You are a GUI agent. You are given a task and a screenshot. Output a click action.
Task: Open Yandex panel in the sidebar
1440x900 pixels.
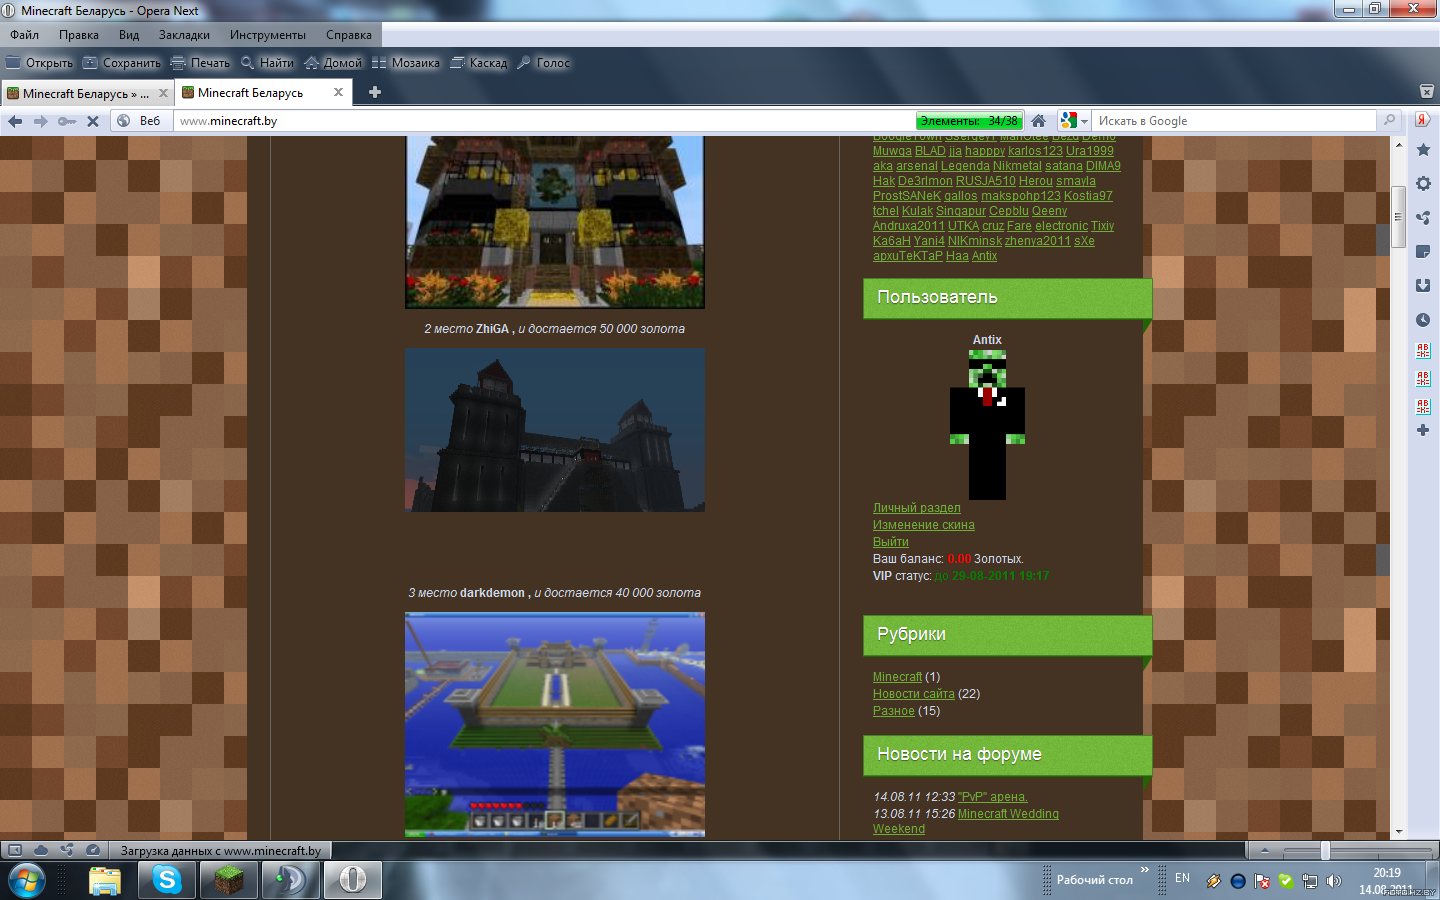click(x=1423, y=120)
